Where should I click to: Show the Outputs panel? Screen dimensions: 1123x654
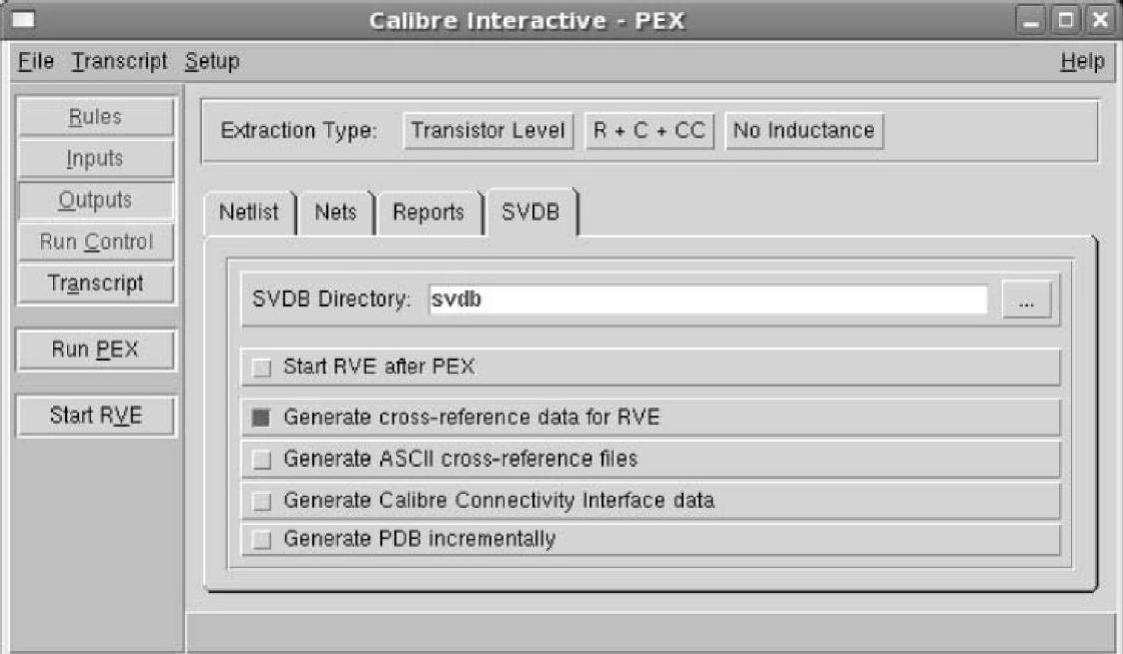point(95,200)
